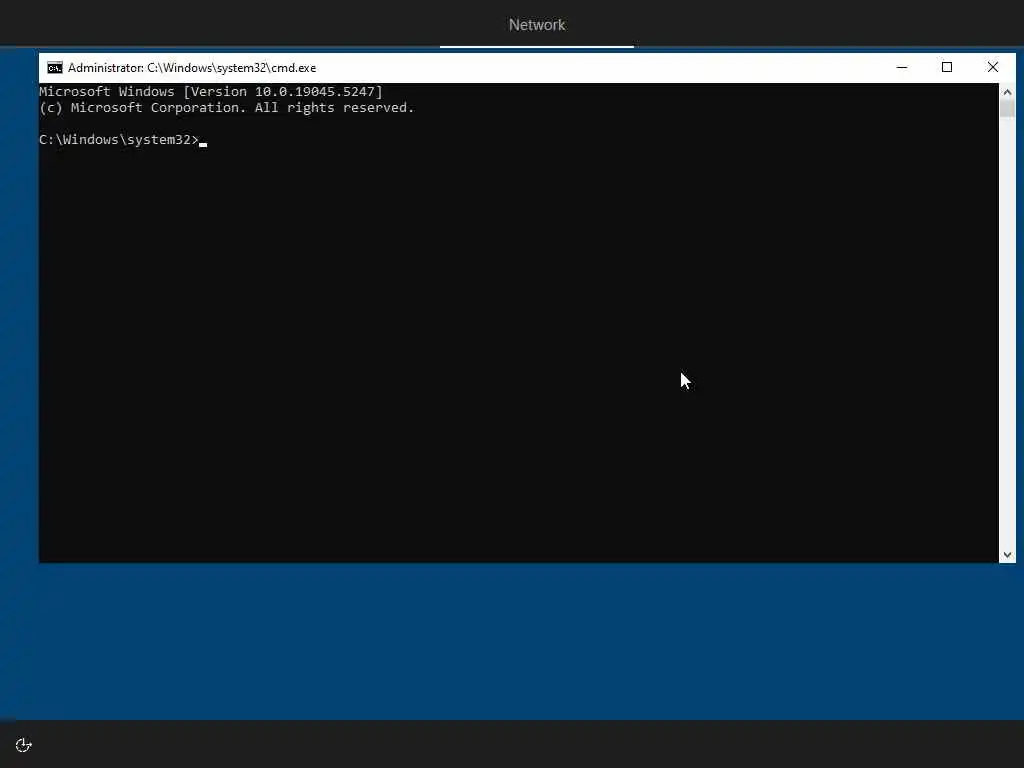
Task: Click the C:\Windows\system32> prompt line
Action: pyautogui.click(x=123, y=140)
